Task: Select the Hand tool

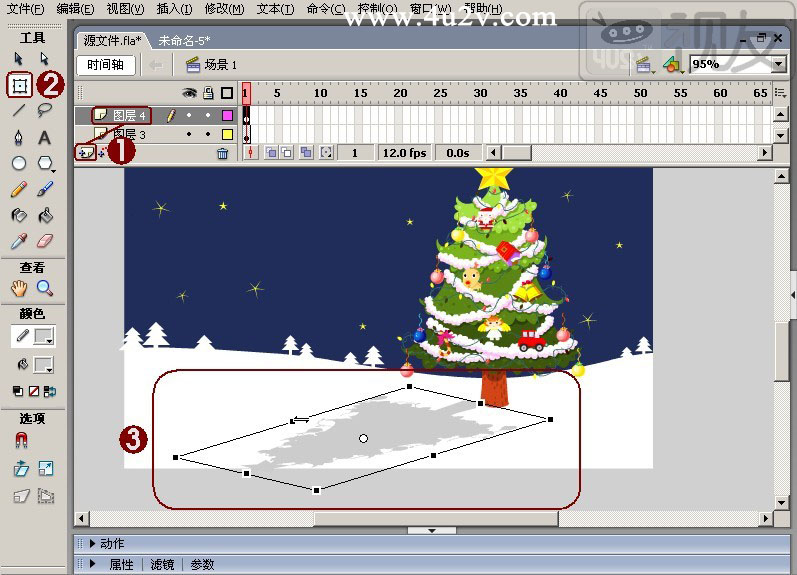Action: click(x=18, y=288)
